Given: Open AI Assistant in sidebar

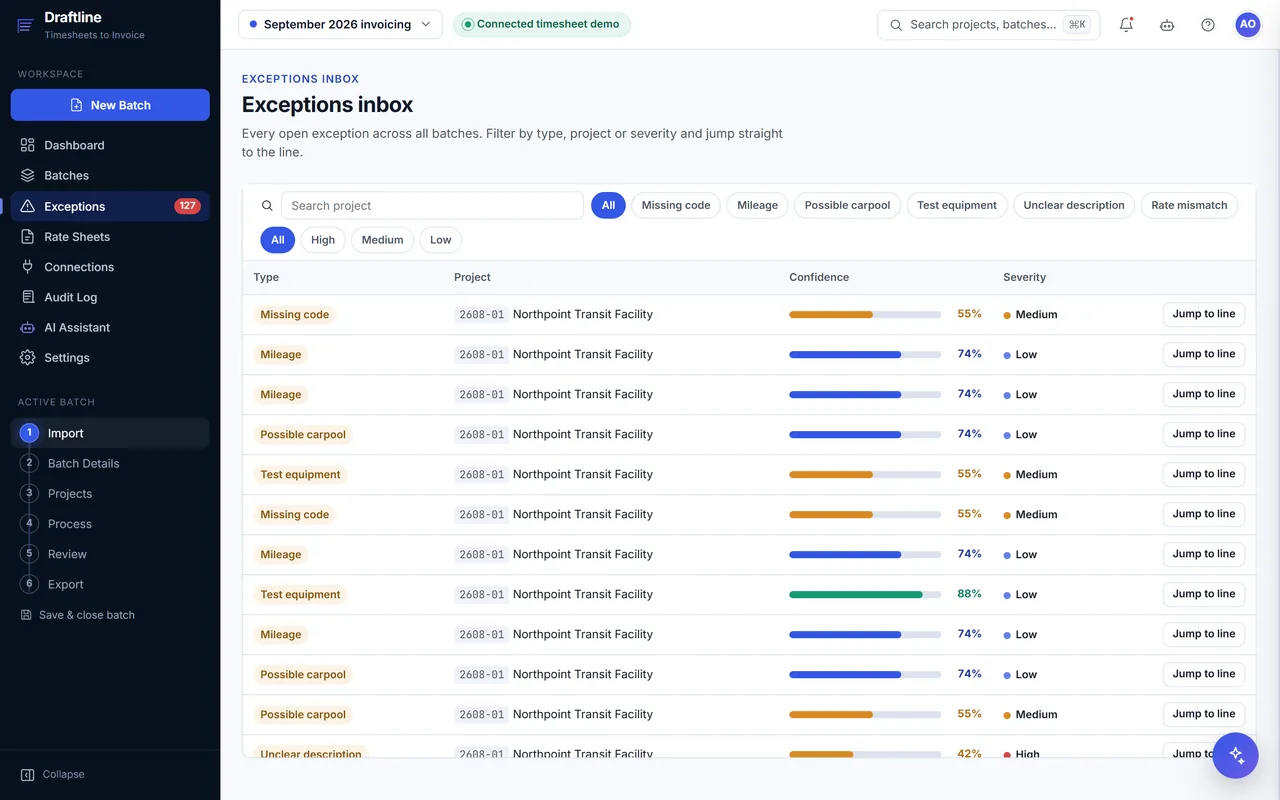Looking at the screenshot, I should (x=110, y=327).
